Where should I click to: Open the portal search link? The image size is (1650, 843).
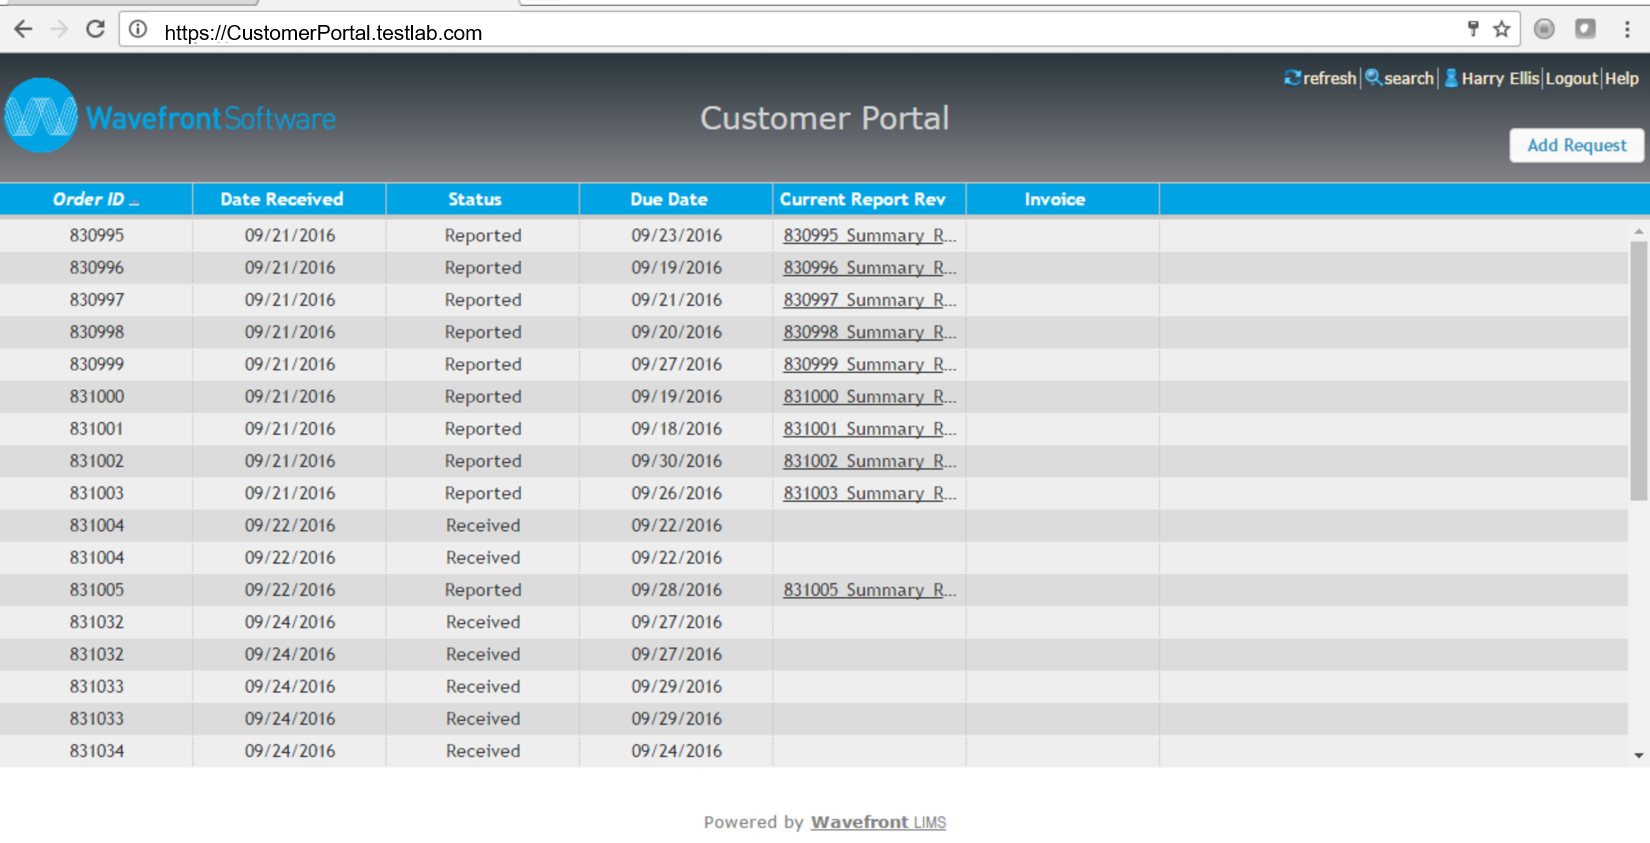click(1400, 78)
